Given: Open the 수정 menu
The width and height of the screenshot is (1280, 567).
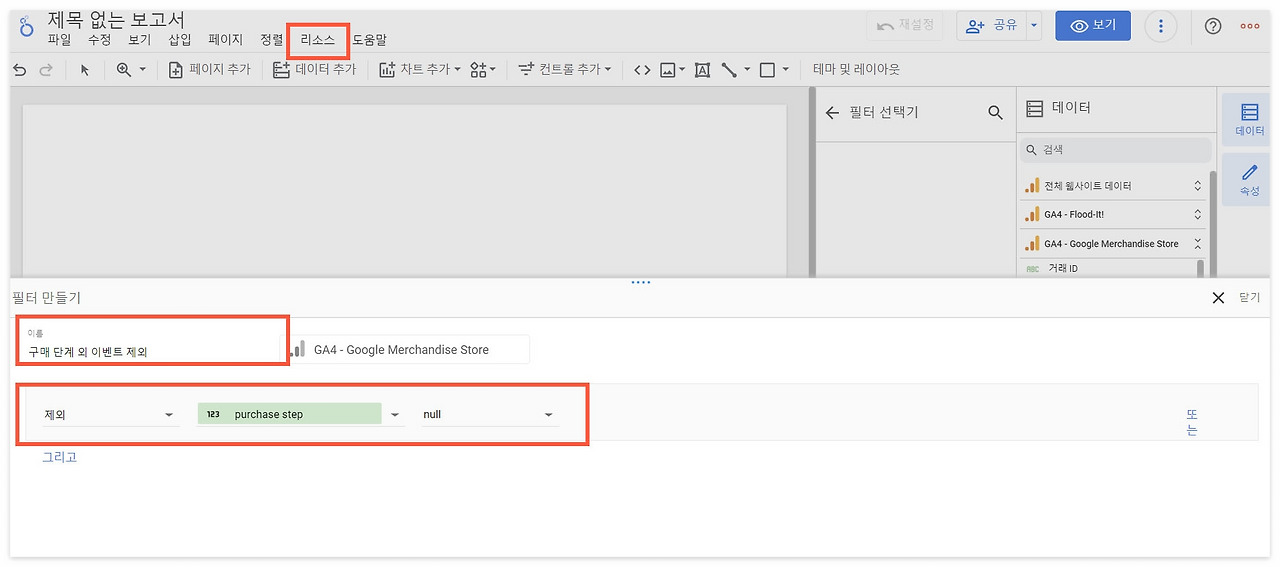Looking at the screenshot, I should pyautogui.click(x=100, y=40).
